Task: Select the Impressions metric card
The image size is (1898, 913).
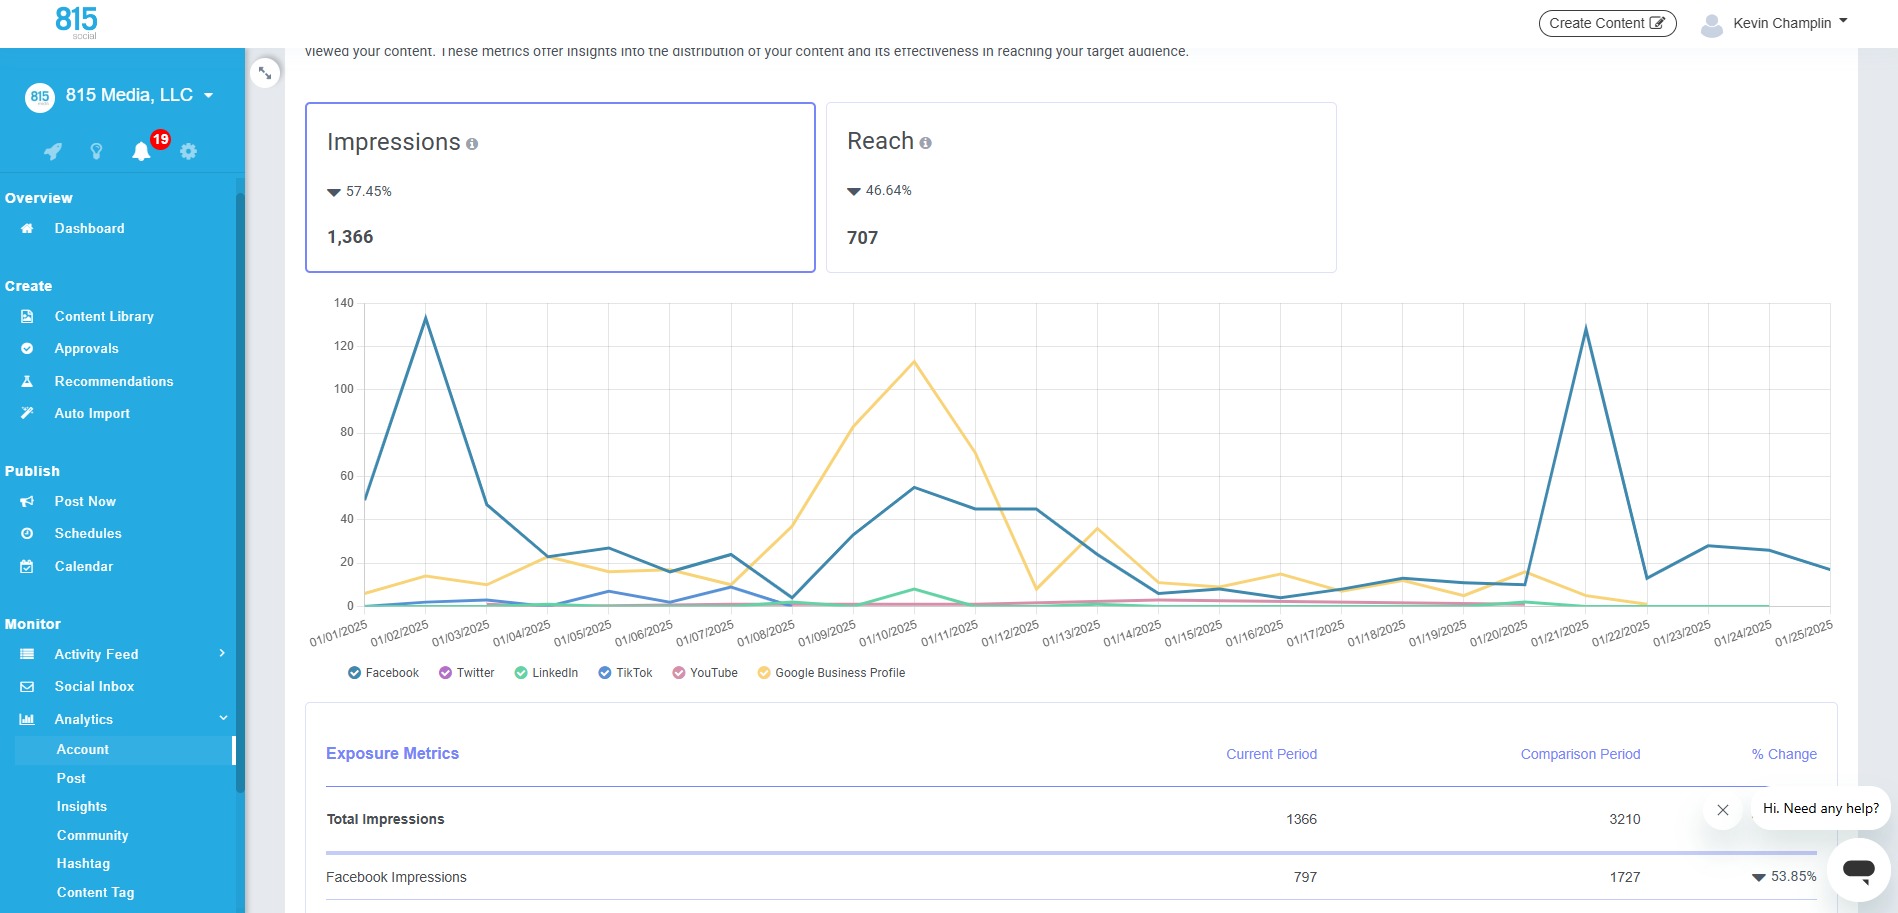Action: click(560, 187)
